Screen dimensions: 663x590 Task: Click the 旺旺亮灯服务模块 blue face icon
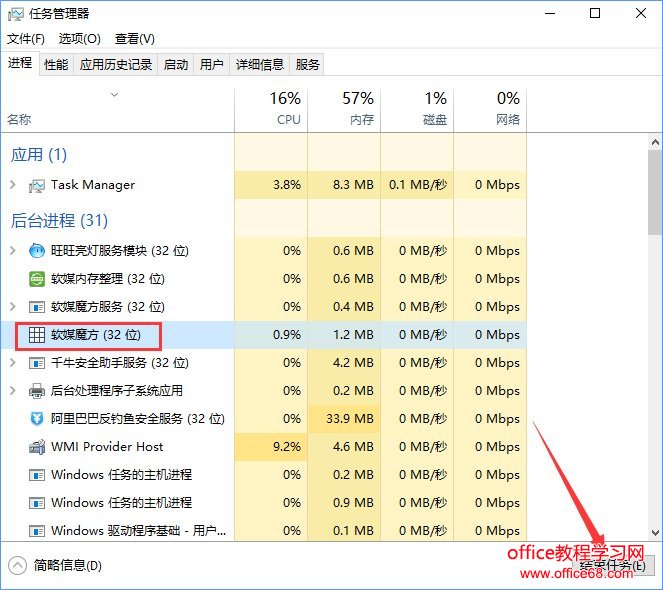37,251
